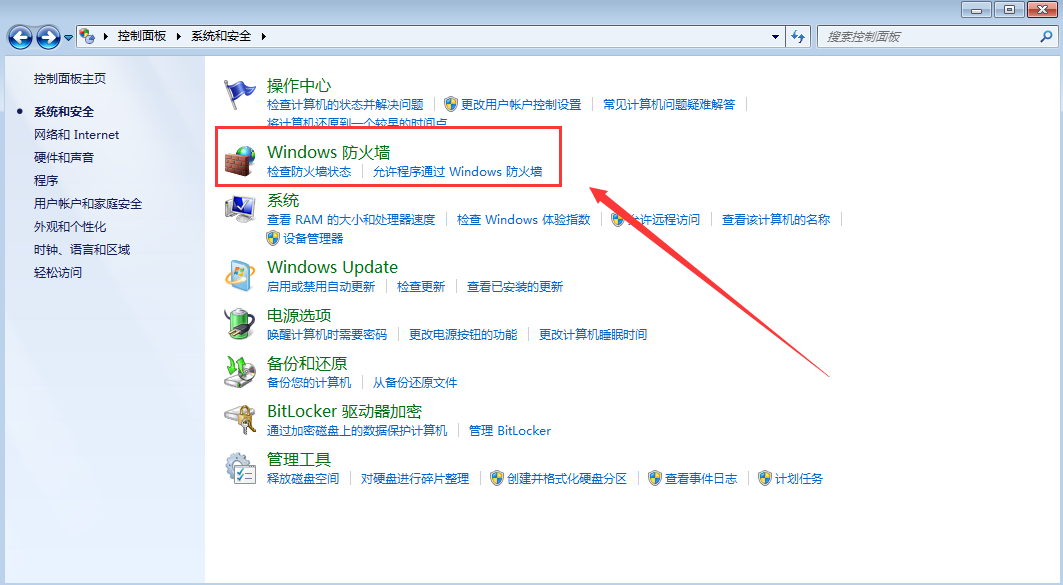Click the Administrative Tools gear icon
The height and width of the screenshot is (585, 1063).
(240, 468)
